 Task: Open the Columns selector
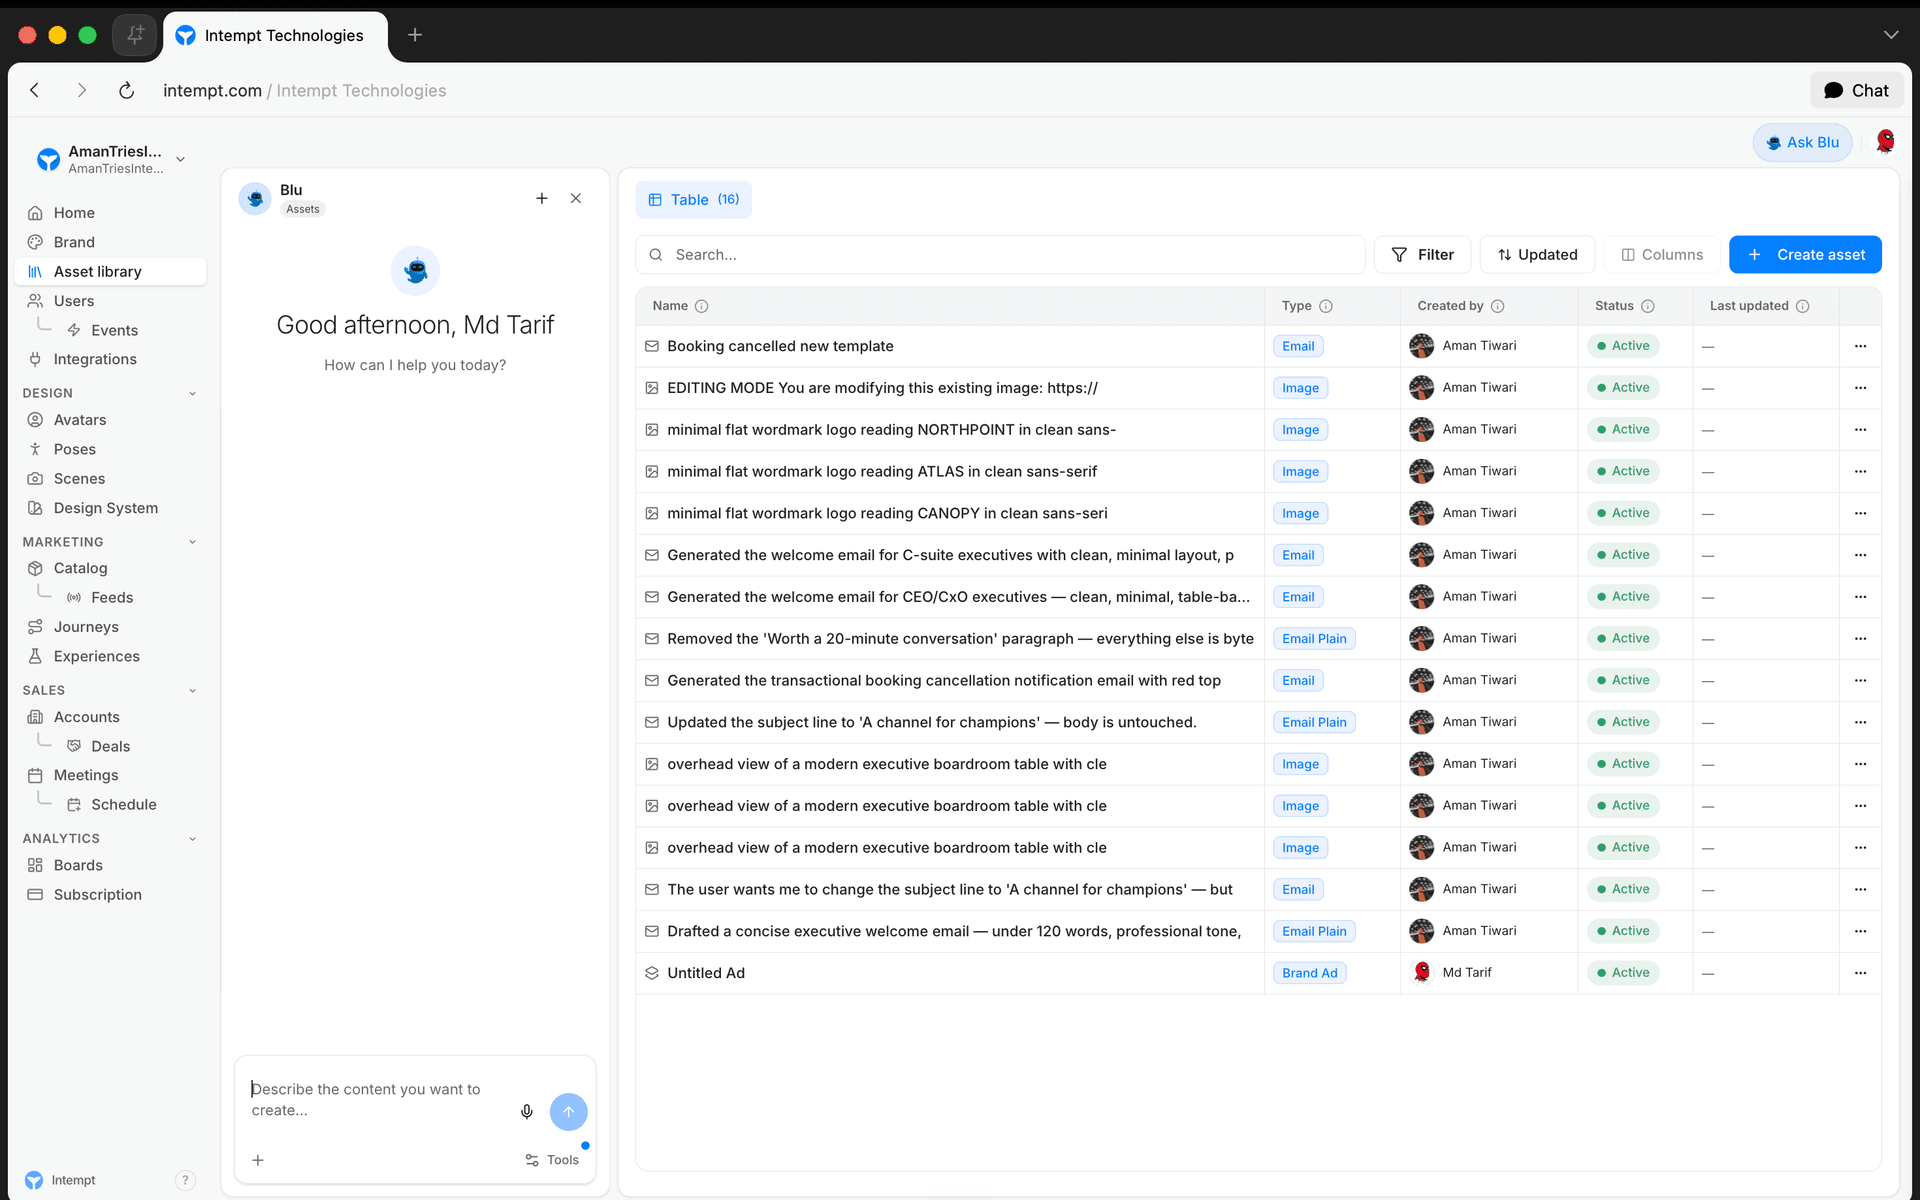click(1662, 255)
